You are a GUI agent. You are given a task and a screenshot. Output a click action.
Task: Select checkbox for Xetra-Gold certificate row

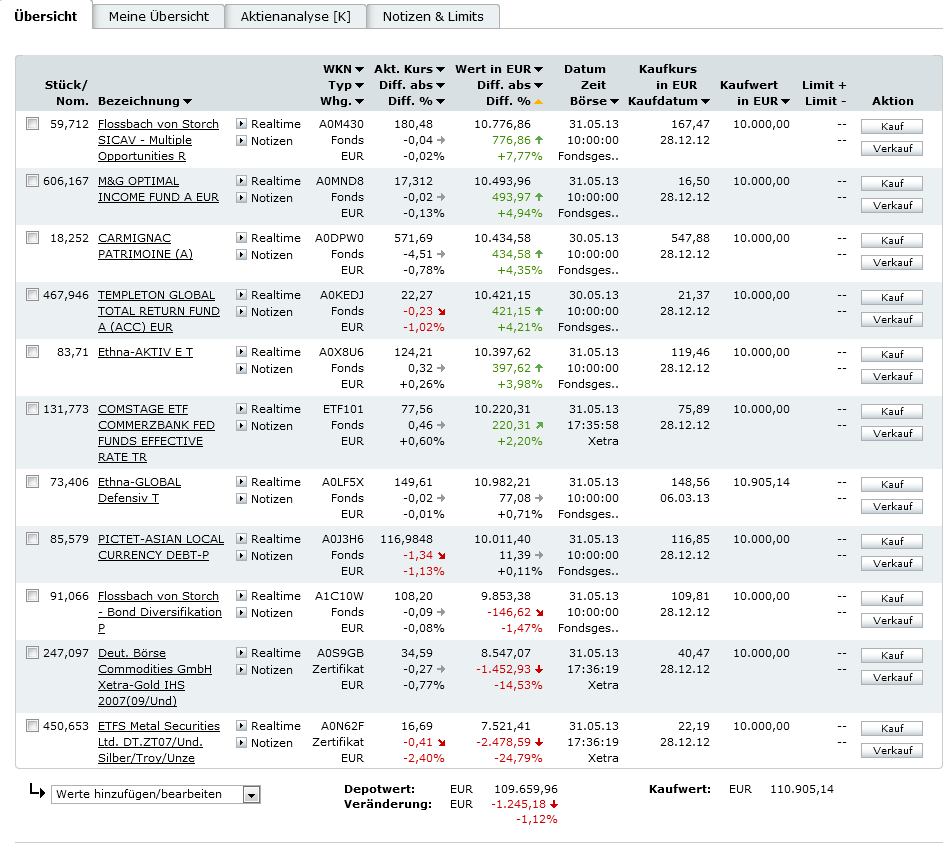pos(32,653)
